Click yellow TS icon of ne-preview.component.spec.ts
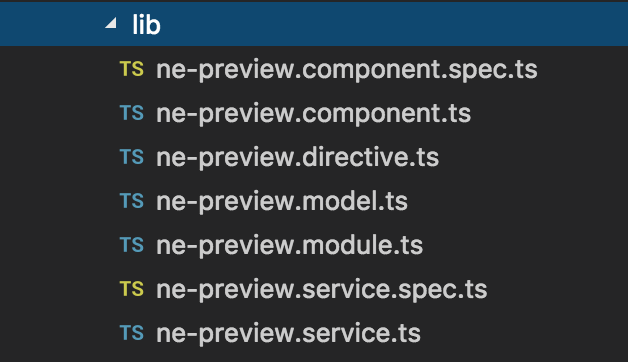The width and height of the screenshot is (628, 362). point(131,69)
